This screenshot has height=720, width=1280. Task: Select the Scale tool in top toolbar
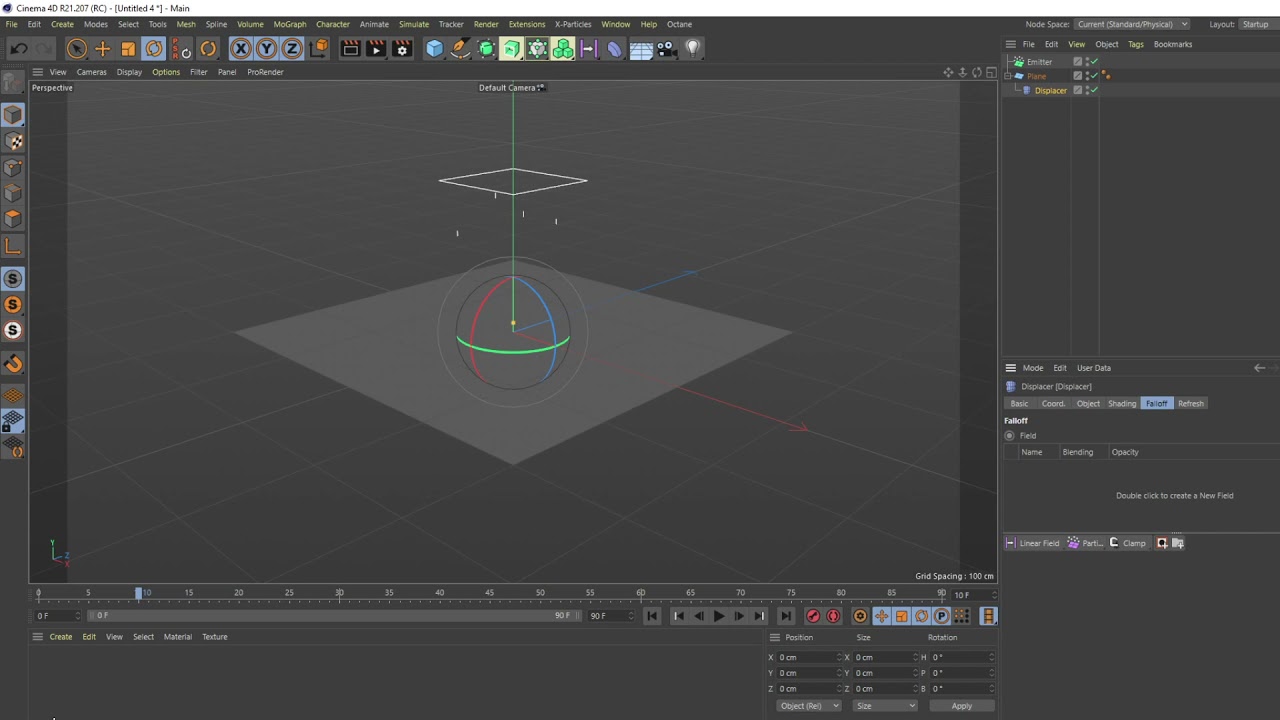(128, 48)
